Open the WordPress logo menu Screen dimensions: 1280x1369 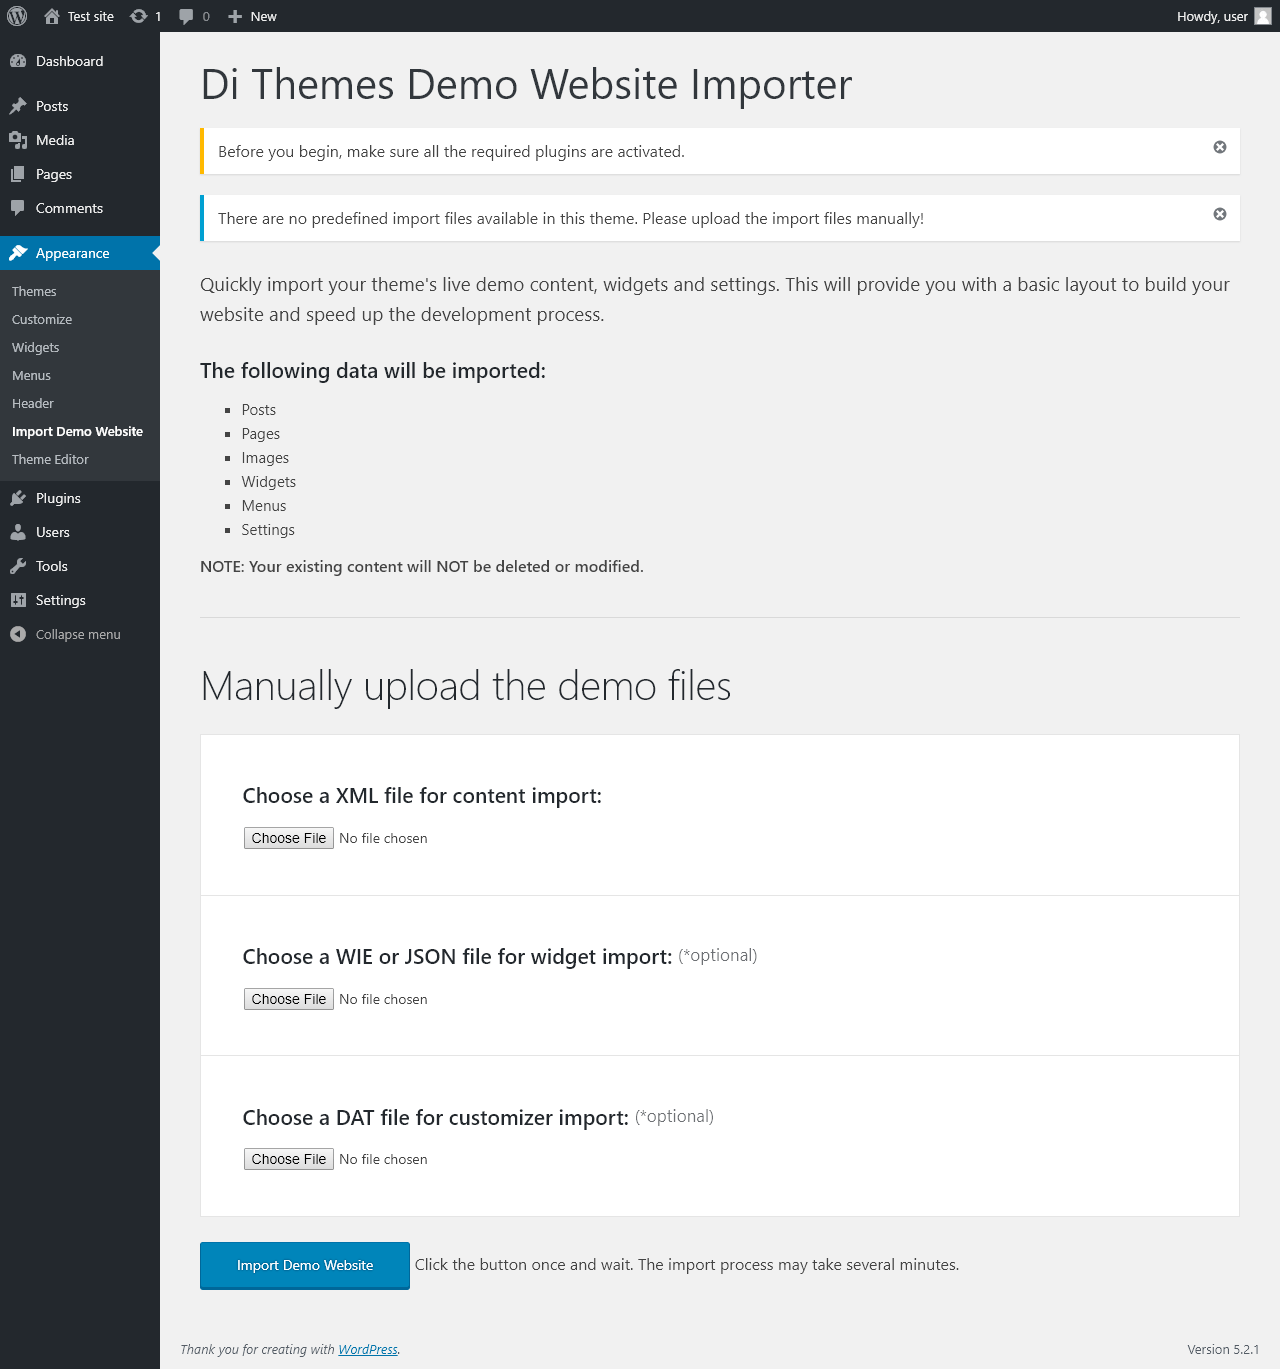pos(17,16)
